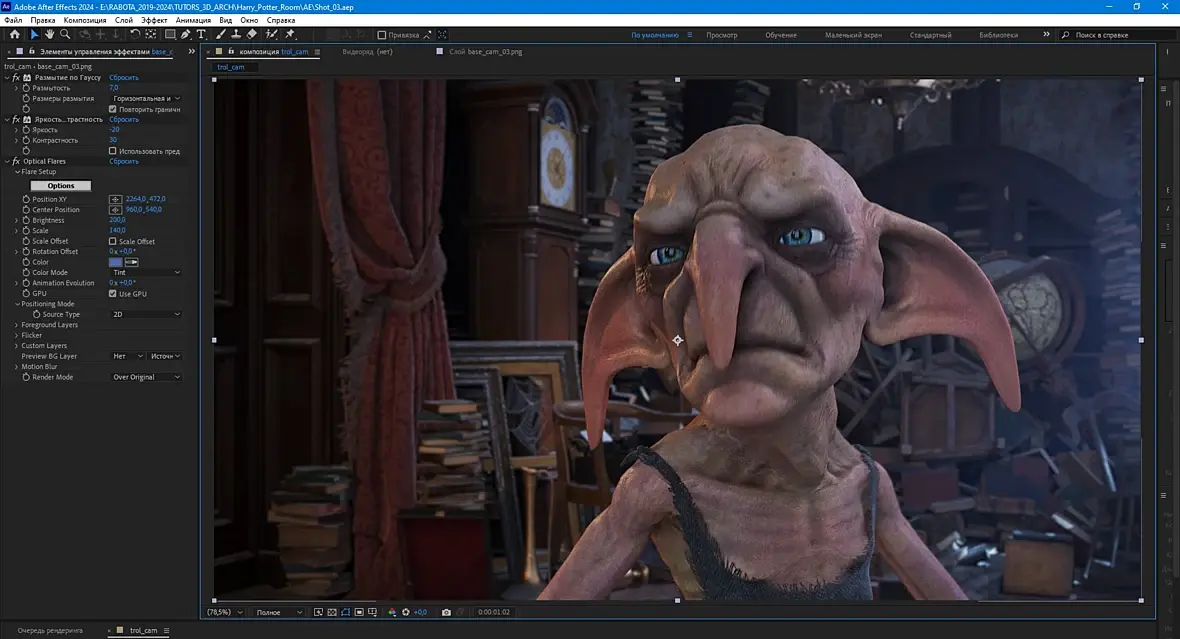Image resolution: width=1180 pixels, height=639 pixels.
Task: Switch to Слой base_cam_03.png tab
Action: 485,52
